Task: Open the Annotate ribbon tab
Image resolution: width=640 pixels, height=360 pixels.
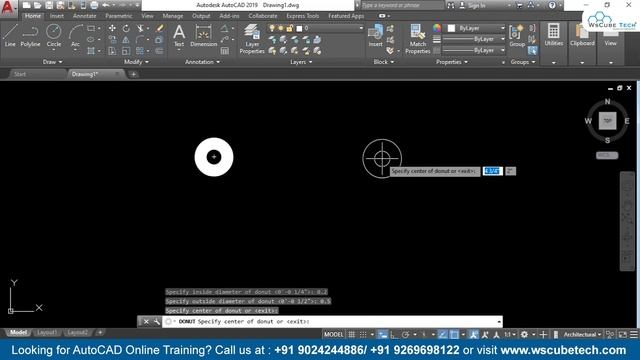Action: point(84,16)
